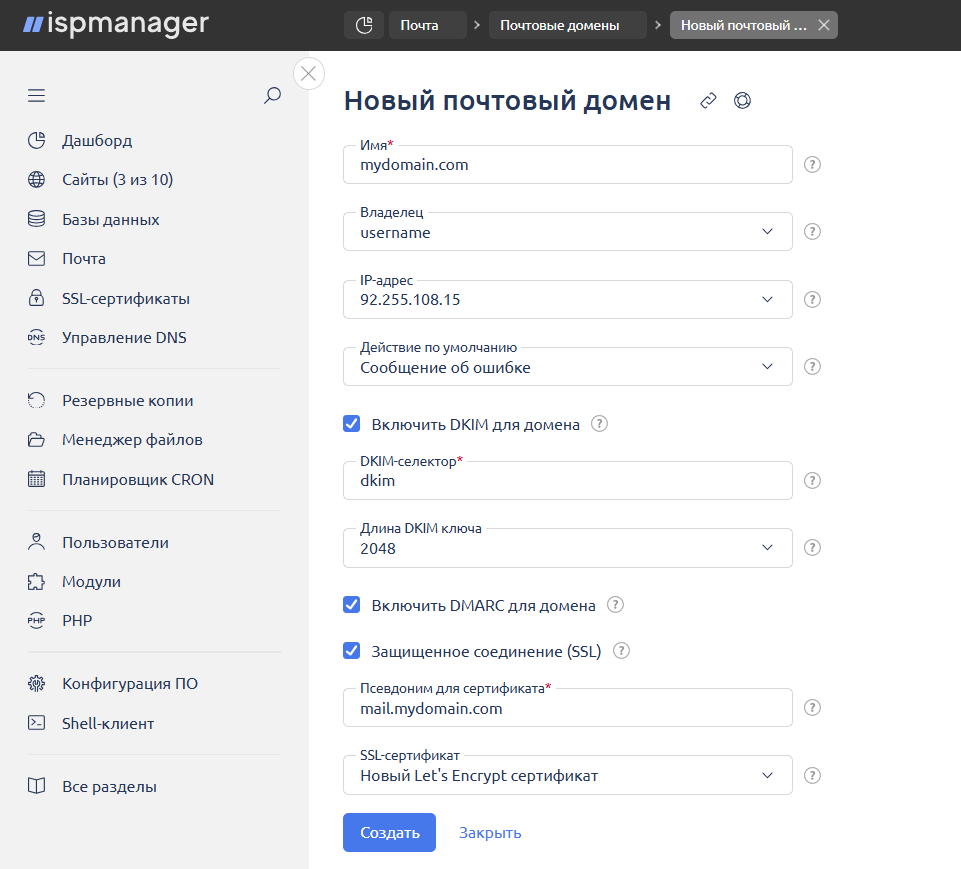Open SSL certificates in the sidebar
This screenshot has width=961, height=869.
125,298
